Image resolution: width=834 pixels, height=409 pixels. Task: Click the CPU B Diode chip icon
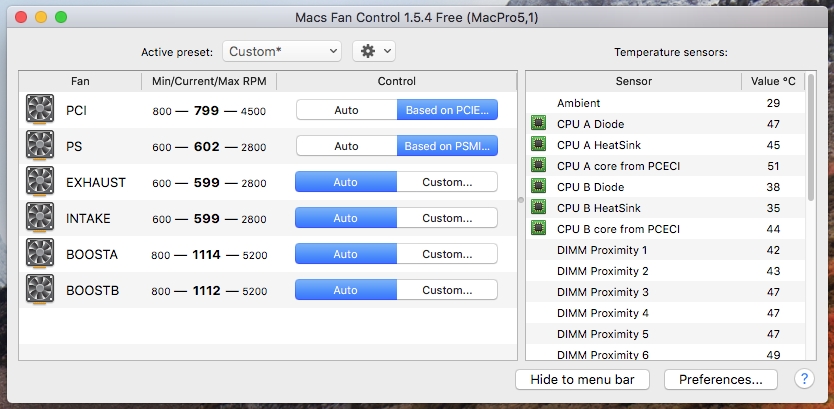[538, 187]
